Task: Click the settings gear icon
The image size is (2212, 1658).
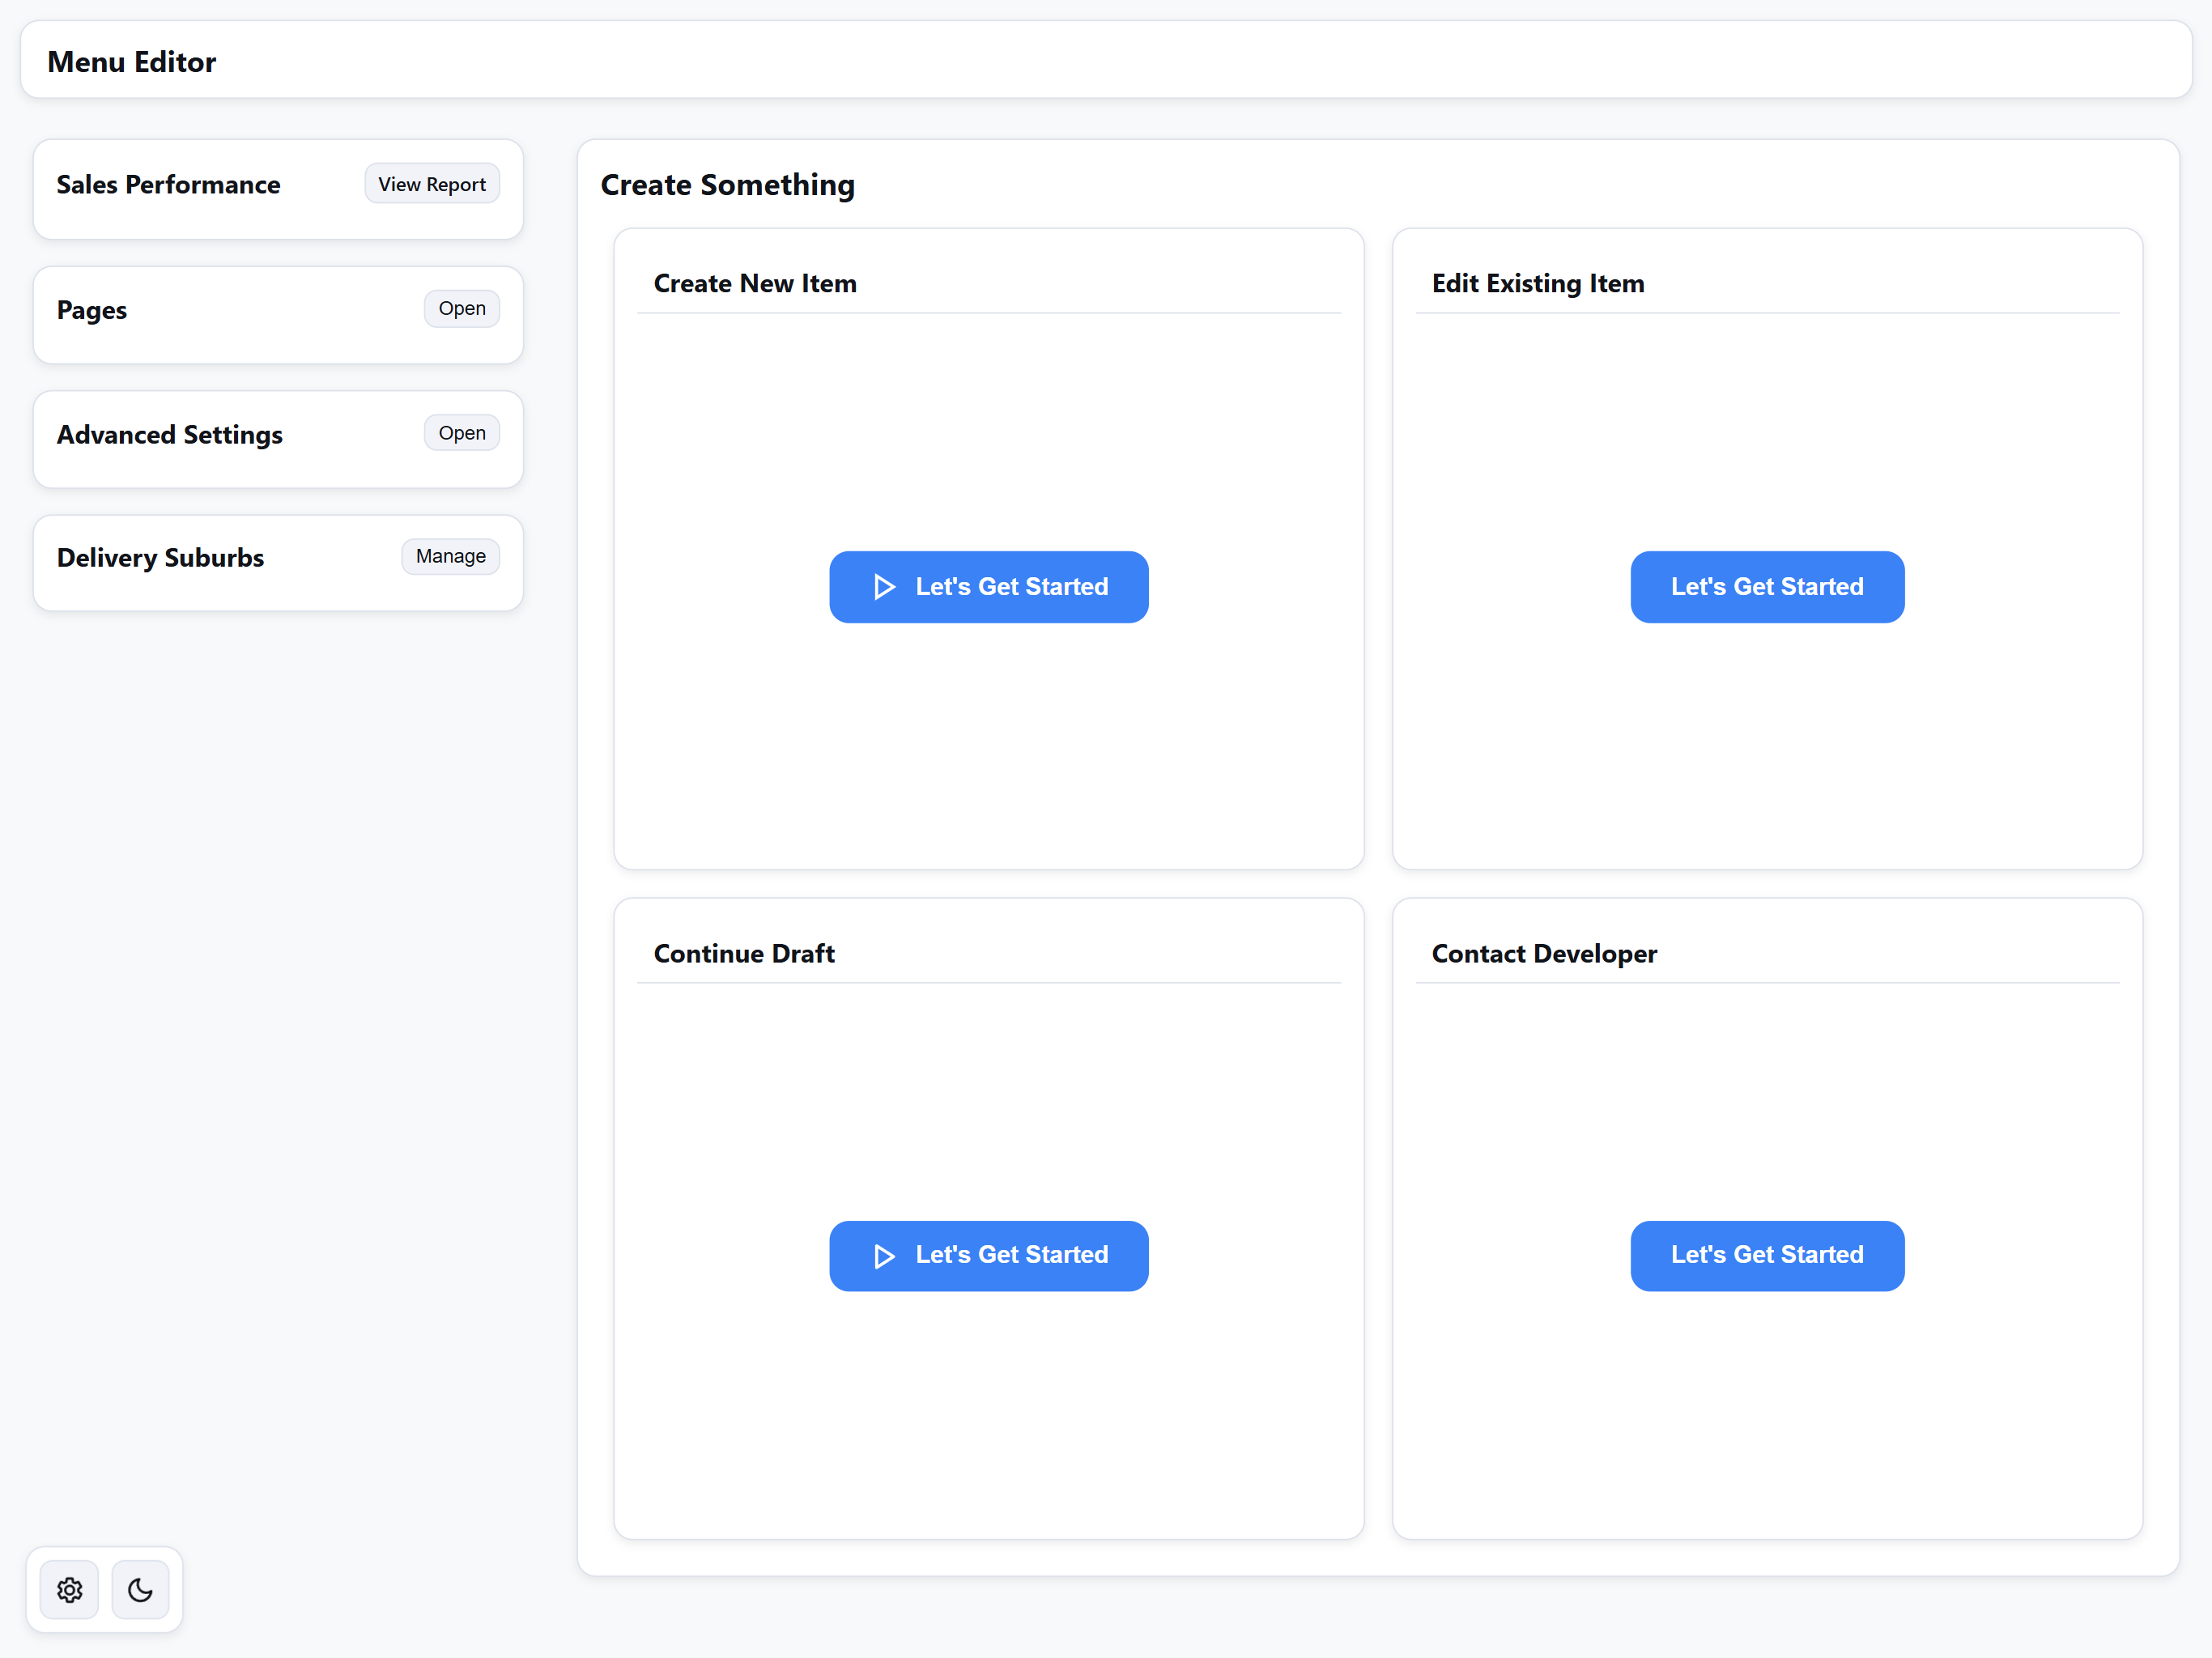Action: pyautogui.click(x=69, y=1590)
